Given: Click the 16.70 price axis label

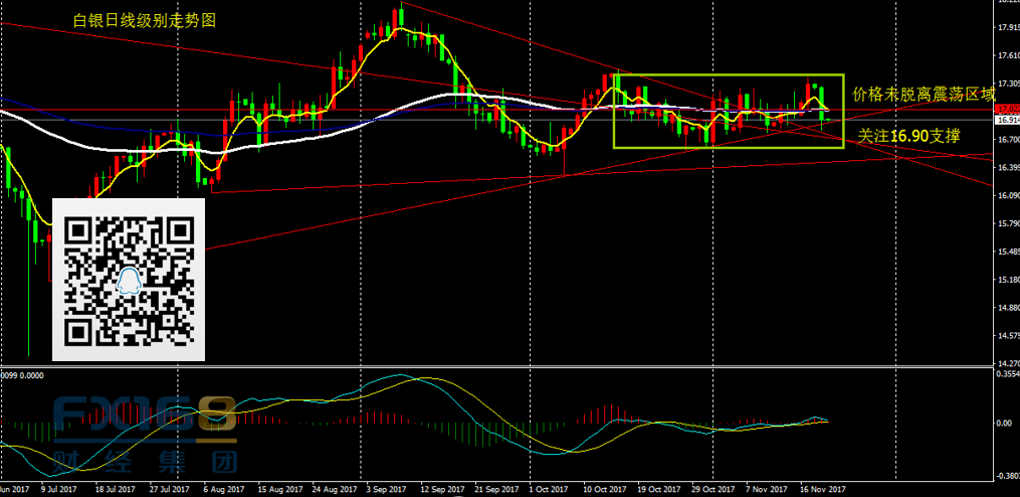Looking at the screenshot, I should [x=1007, y=140].
